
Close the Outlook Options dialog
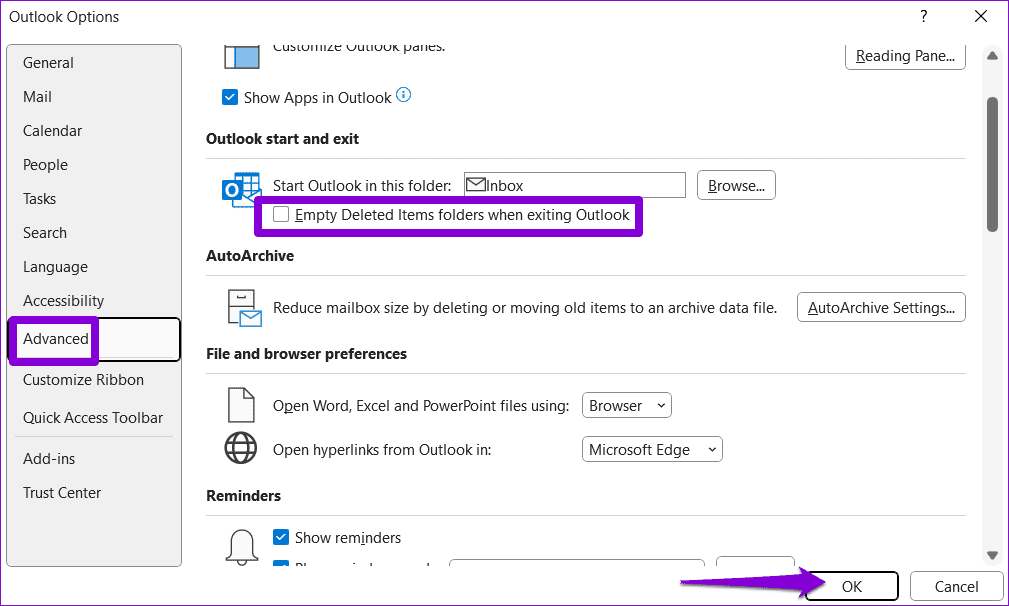click(981, 16)
